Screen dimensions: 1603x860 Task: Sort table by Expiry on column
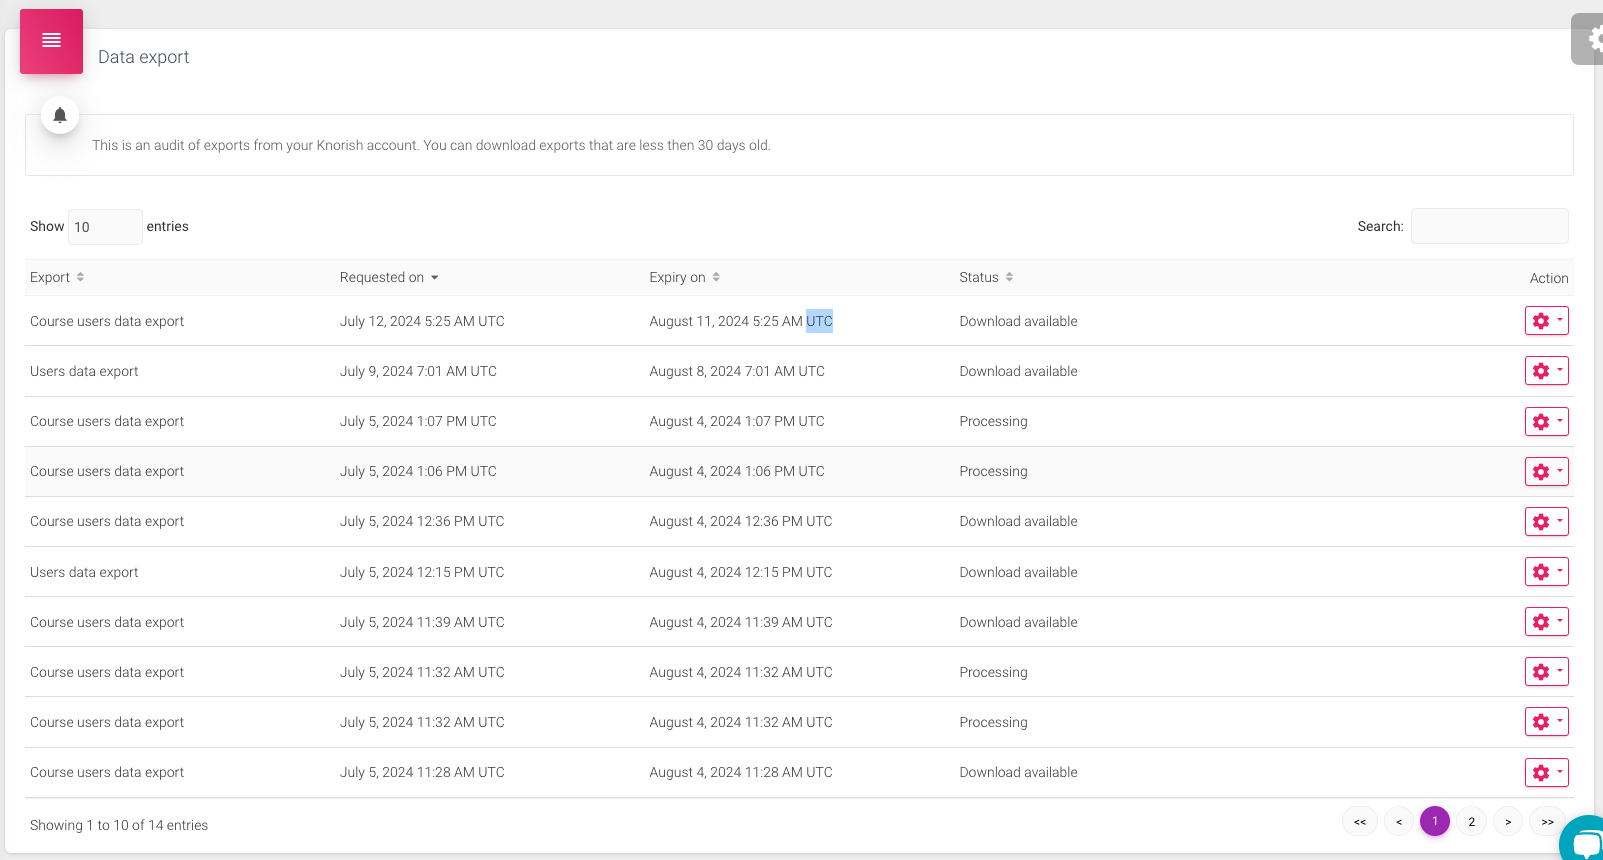685,277
